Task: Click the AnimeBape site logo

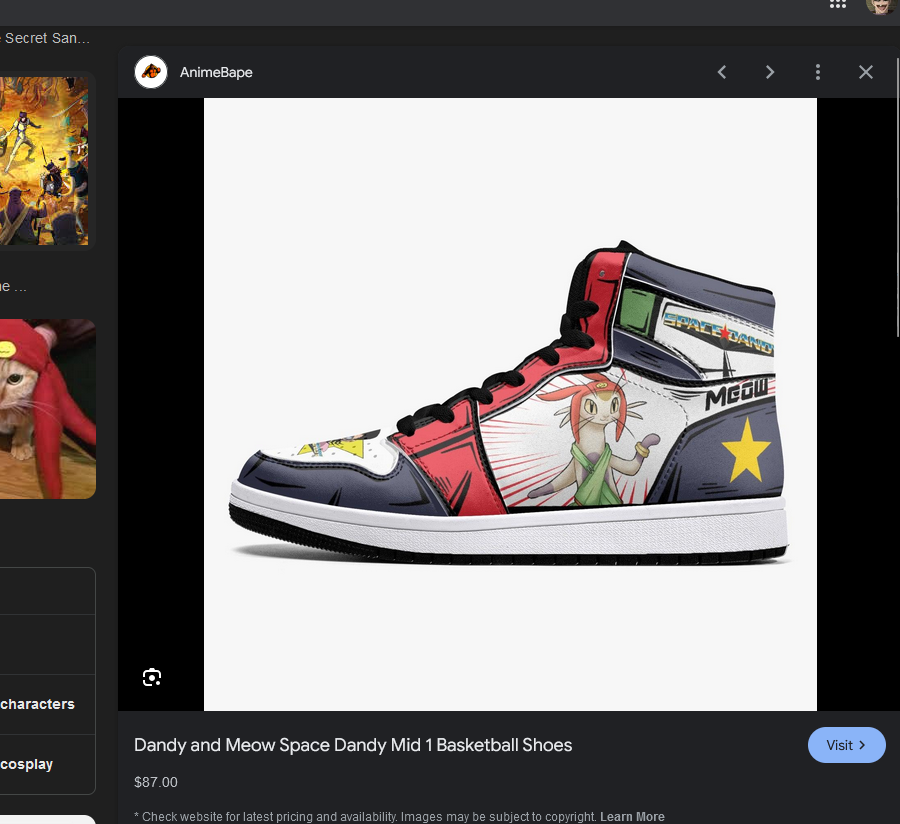Action: 151,72
